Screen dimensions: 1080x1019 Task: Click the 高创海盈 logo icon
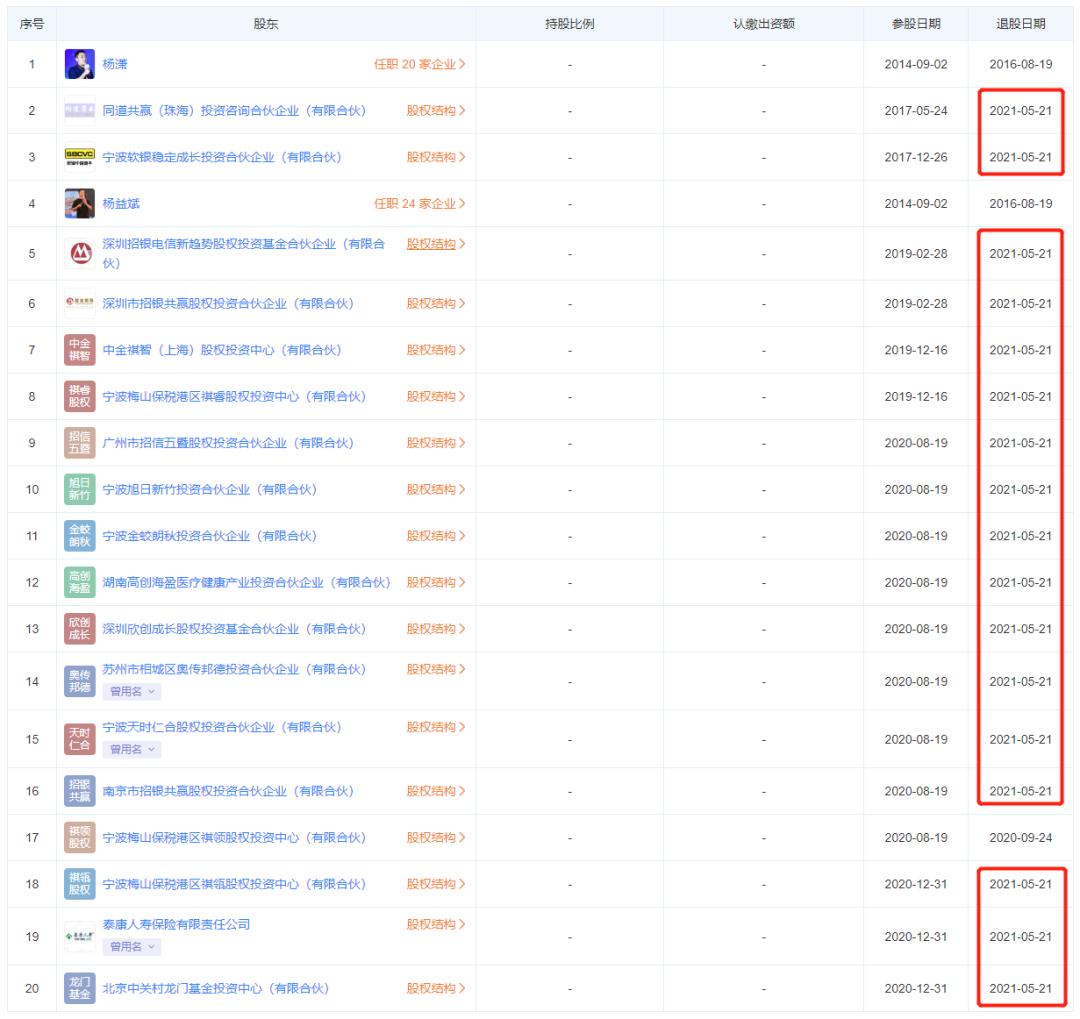coord(79,582)
